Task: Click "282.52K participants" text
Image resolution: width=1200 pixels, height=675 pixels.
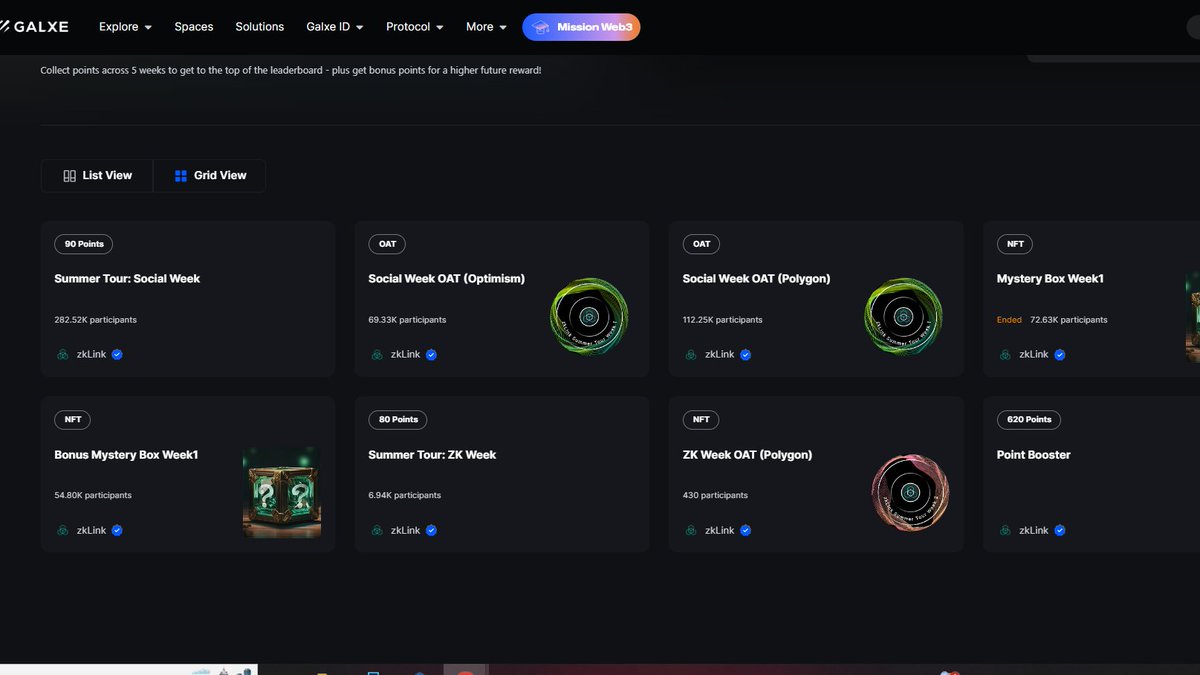Action: (95, 320)
